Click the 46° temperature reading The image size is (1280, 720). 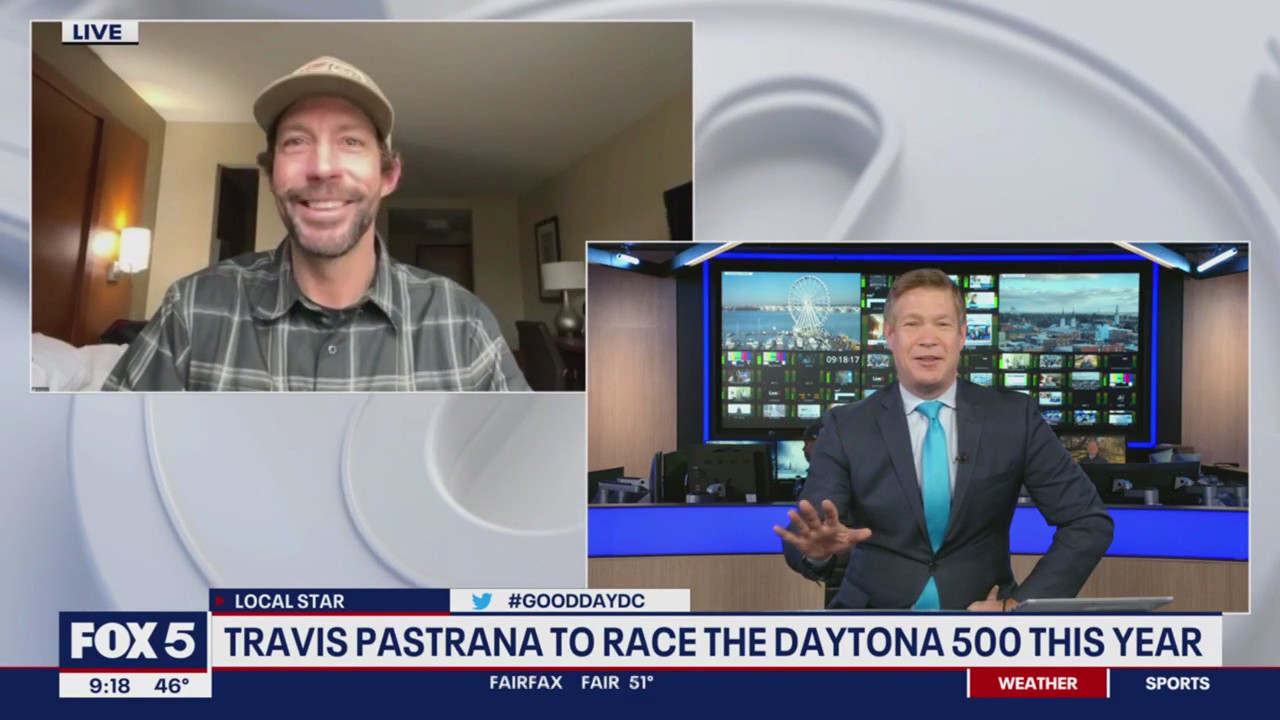click(x=172, y=685)
